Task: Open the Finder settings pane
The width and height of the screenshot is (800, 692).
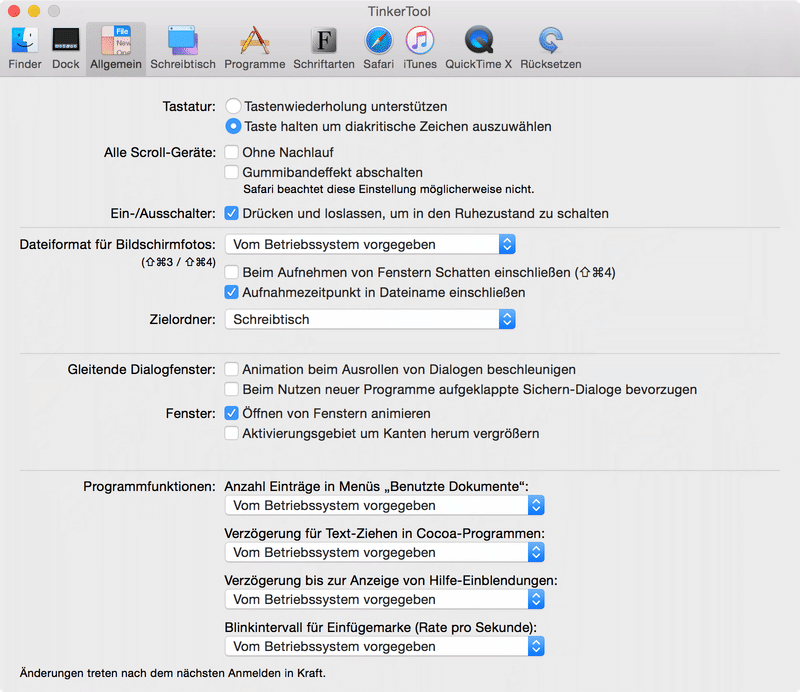Action: tap(24, 47)
